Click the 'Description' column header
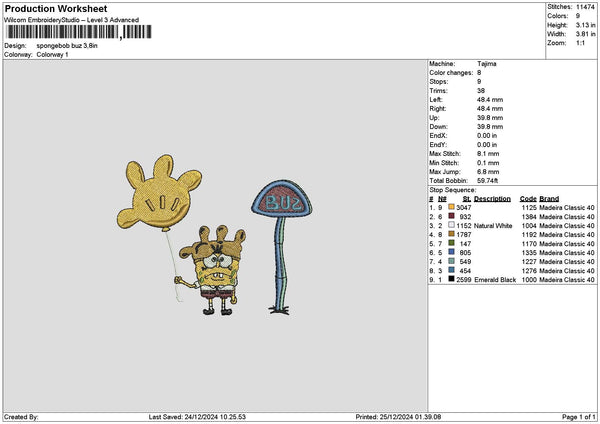 point(492,199)
